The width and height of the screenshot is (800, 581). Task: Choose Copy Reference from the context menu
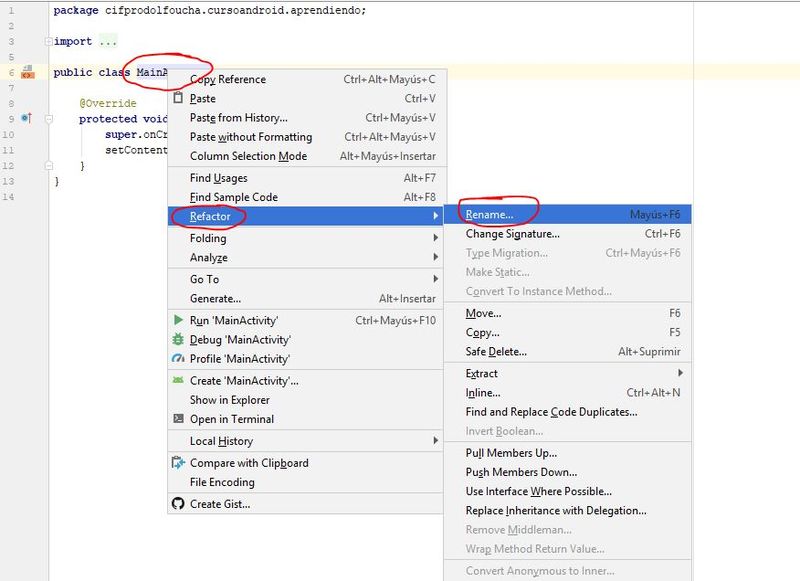click(306, 79)
